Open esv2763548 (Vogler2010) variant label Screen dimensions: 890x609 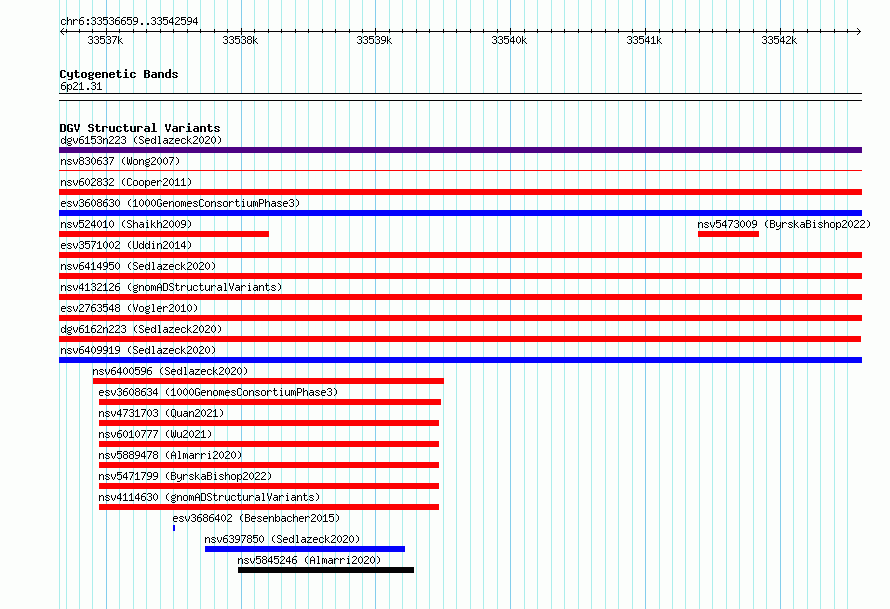pos(129,308)
